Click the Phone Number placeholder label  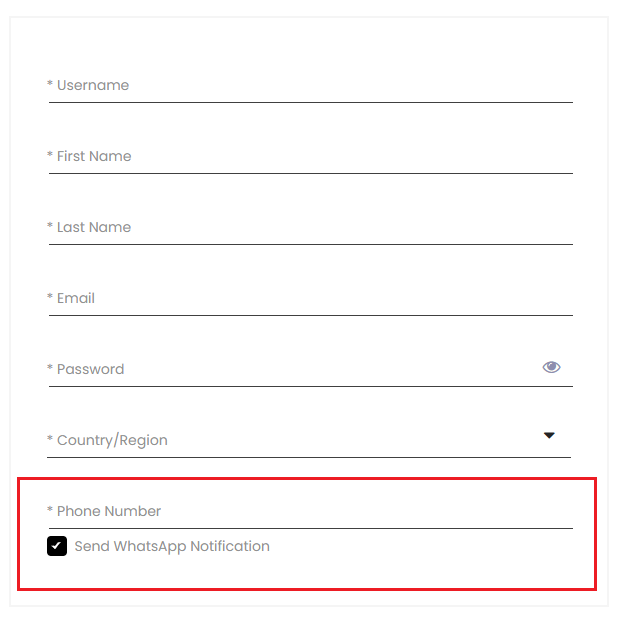click(109, 511)
